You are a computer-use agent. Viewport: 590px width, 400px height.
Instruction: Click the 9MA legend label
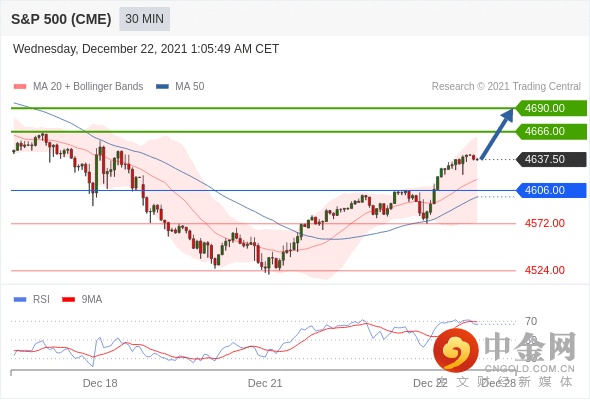click(92, 300)
